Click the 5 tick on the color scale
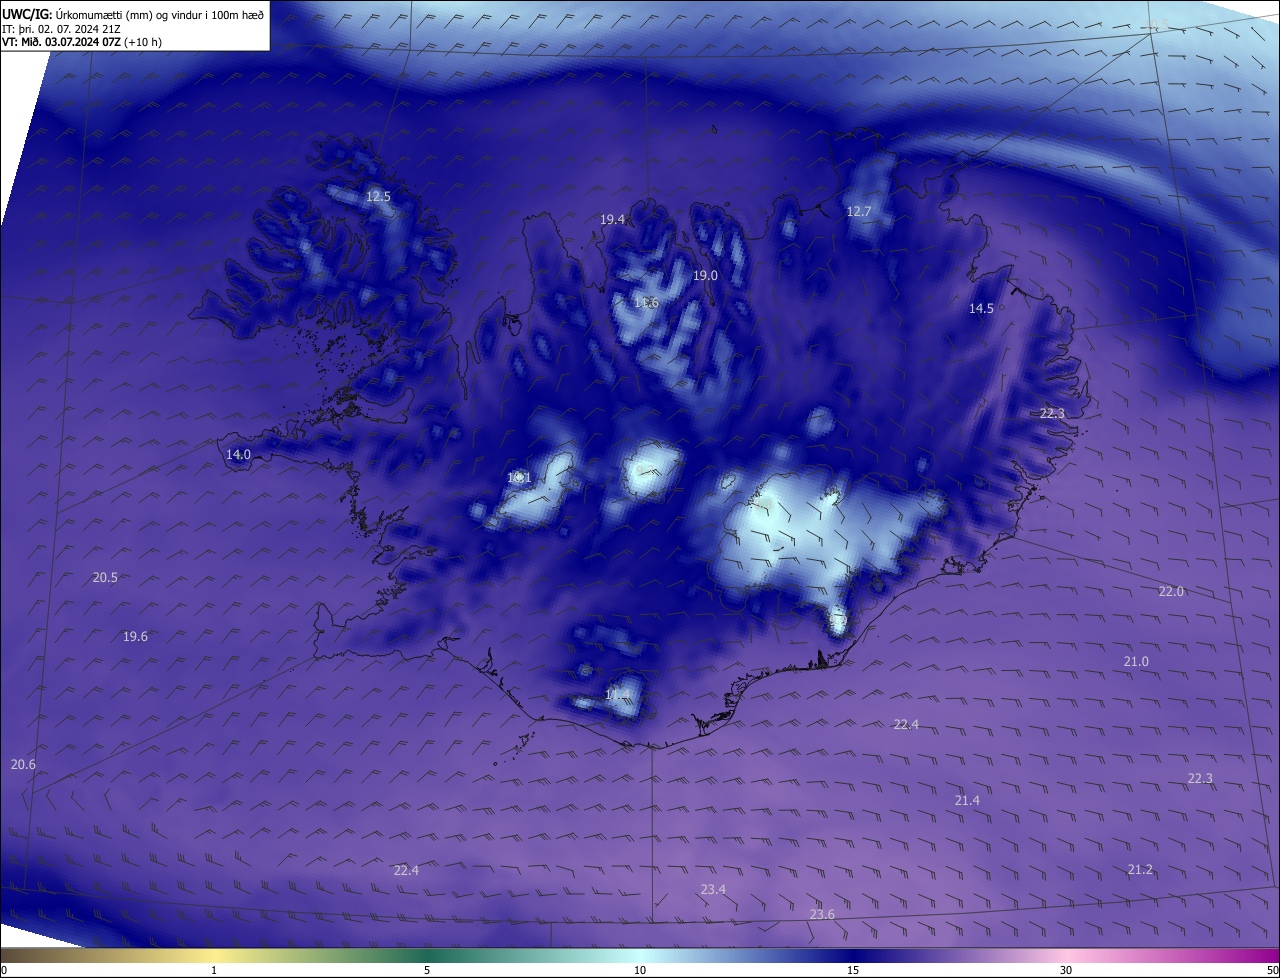 [427, 970]
